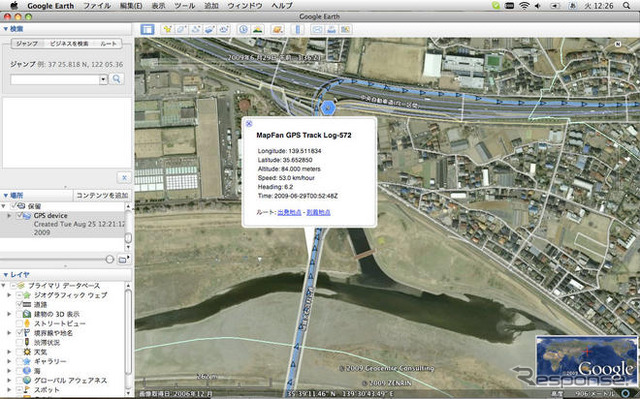Toggle the 保留 folder checkbox
The height and width of the screenshot is (399, 640).
point(15,206)
